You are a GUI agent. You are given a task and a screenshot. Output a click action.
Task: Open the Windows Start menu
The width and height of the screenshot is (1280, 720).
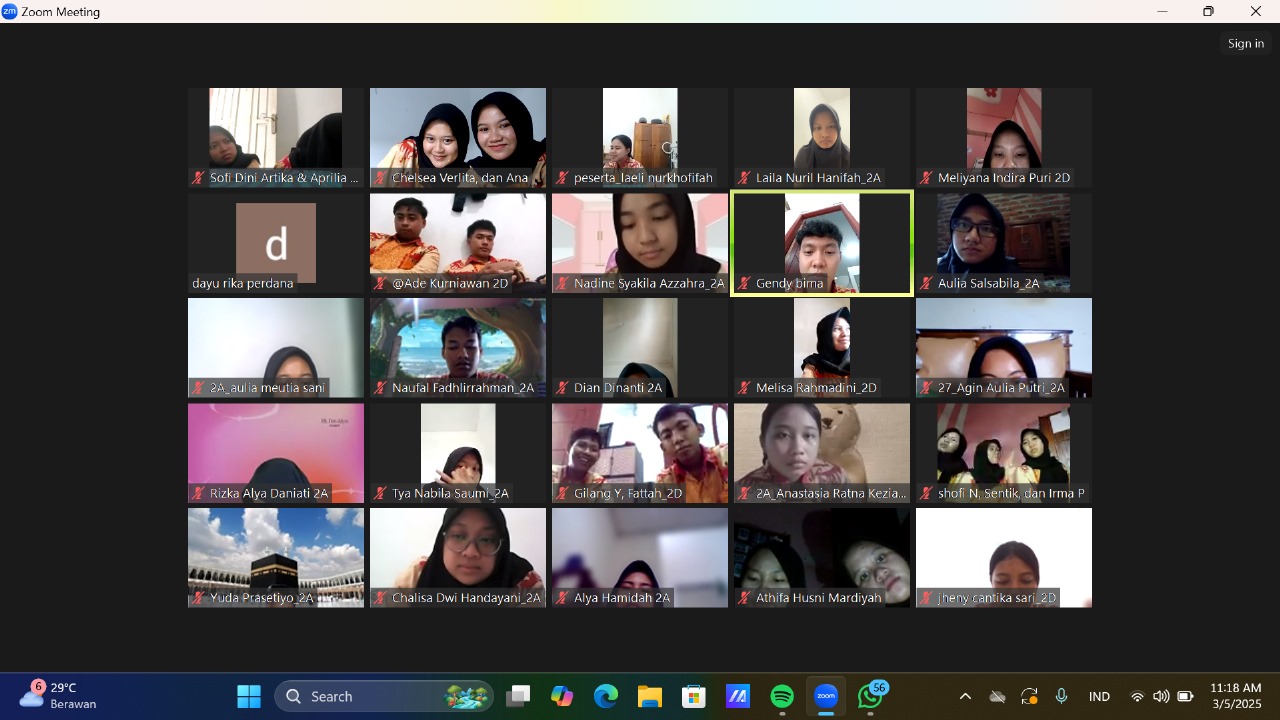249,696
